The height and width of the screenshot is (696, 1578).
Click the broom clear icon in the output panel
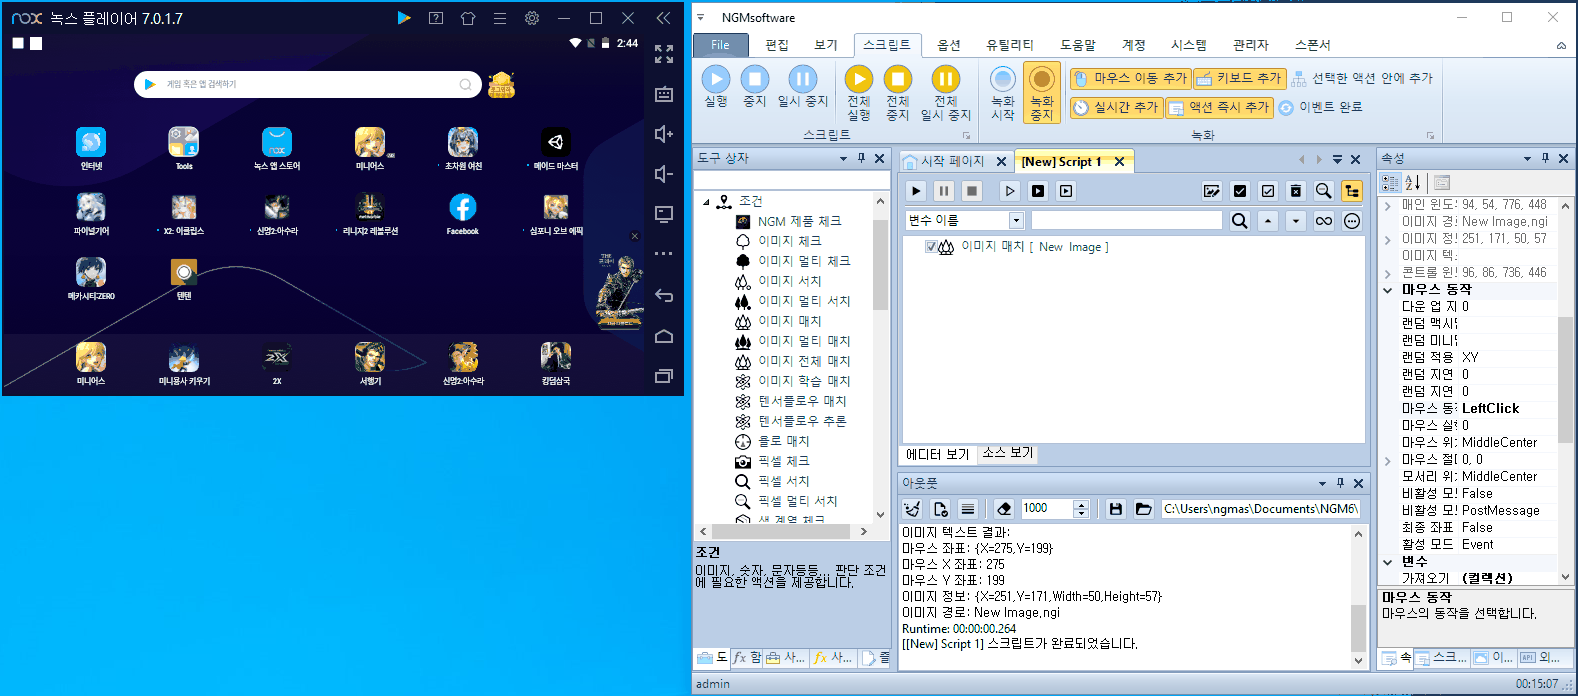point(912,509)
